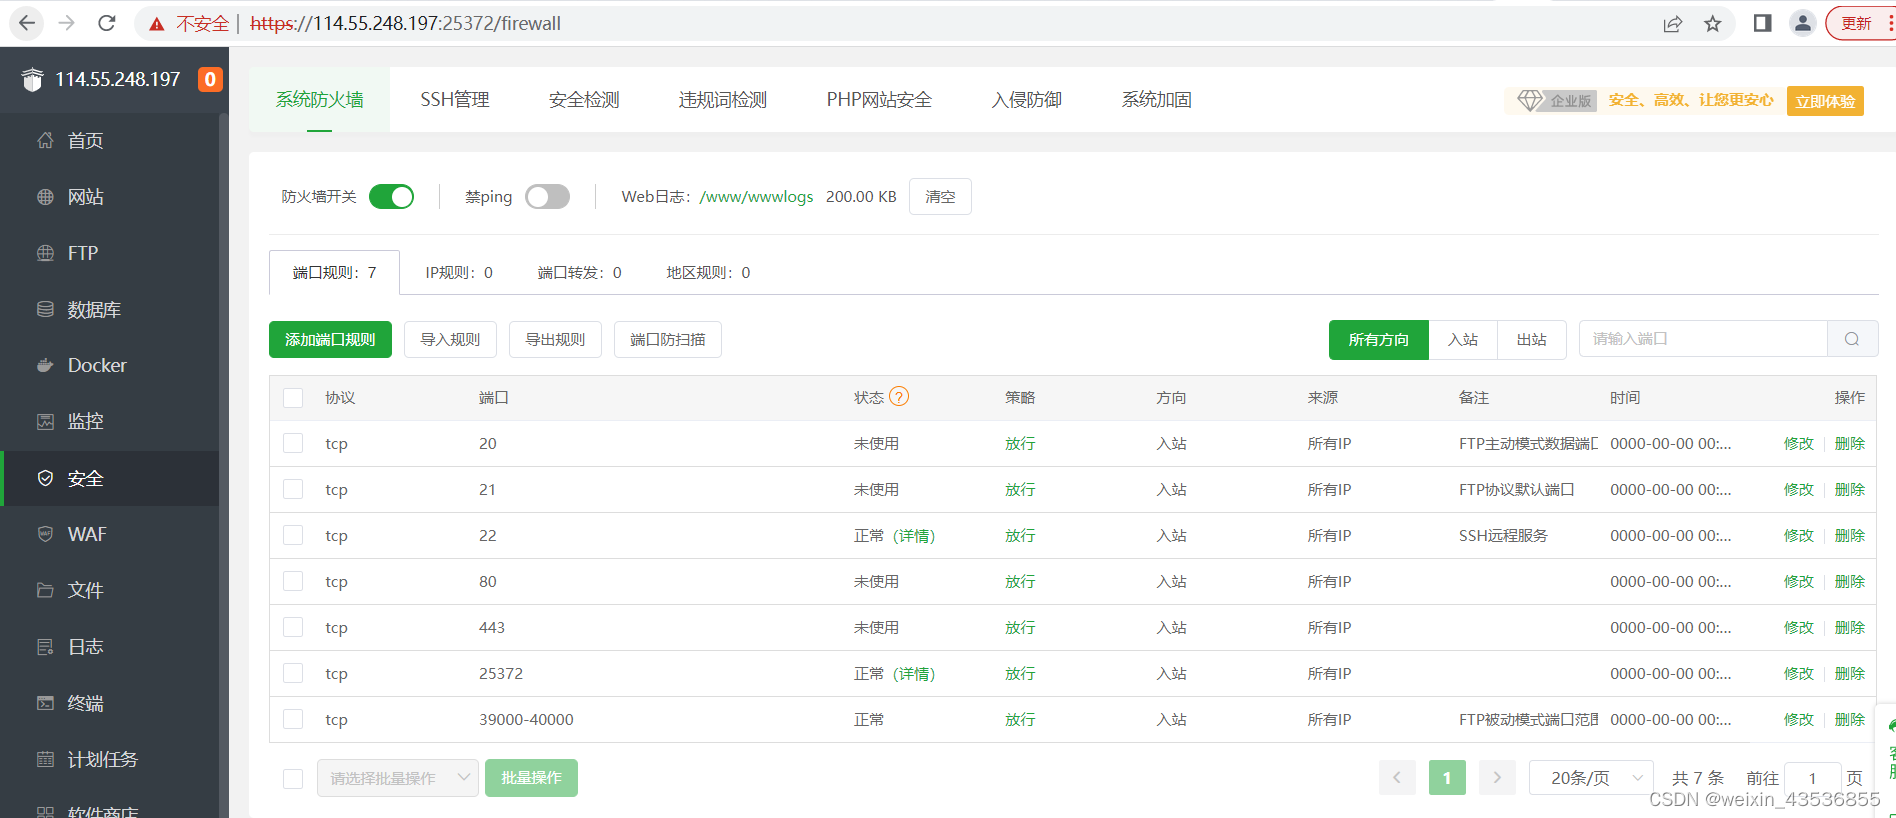1896x818 pixels.
Task: Check the checkbox for port 39000-40000 row
Action: 293,719
